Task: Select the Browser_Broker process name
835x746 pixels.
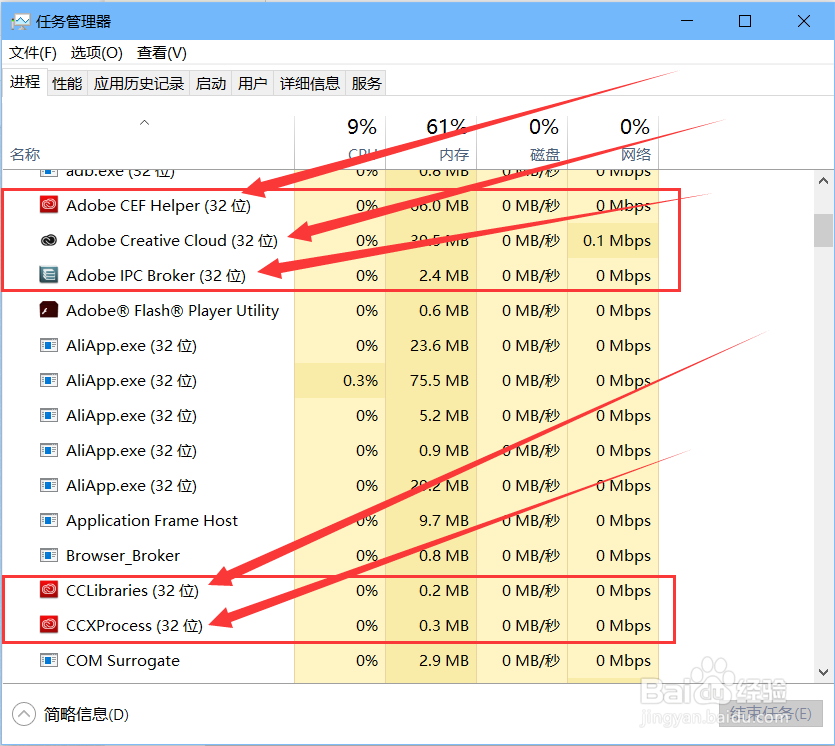Action: coord(122,555)
